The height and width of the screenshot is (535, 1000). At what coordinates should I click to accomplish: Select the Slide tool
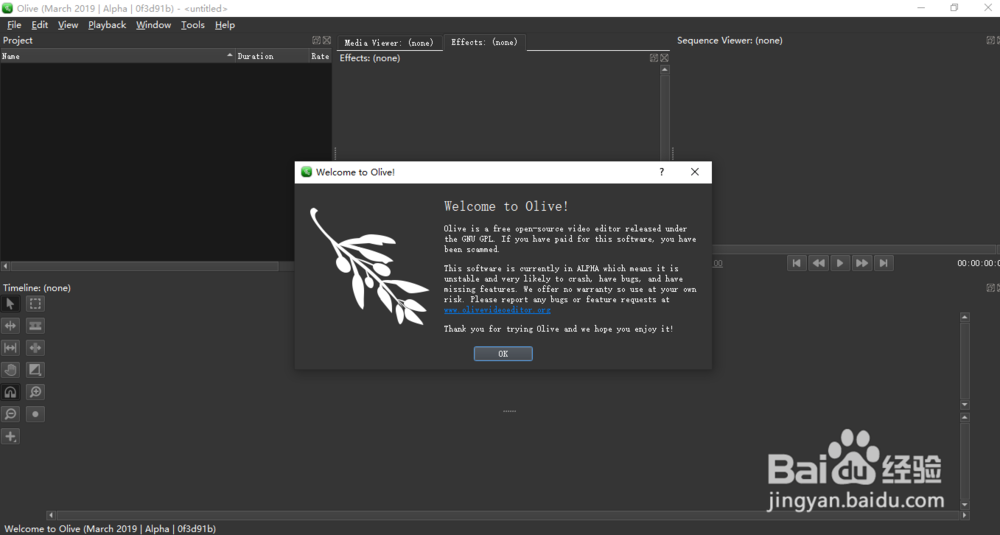tap(35, 348)
